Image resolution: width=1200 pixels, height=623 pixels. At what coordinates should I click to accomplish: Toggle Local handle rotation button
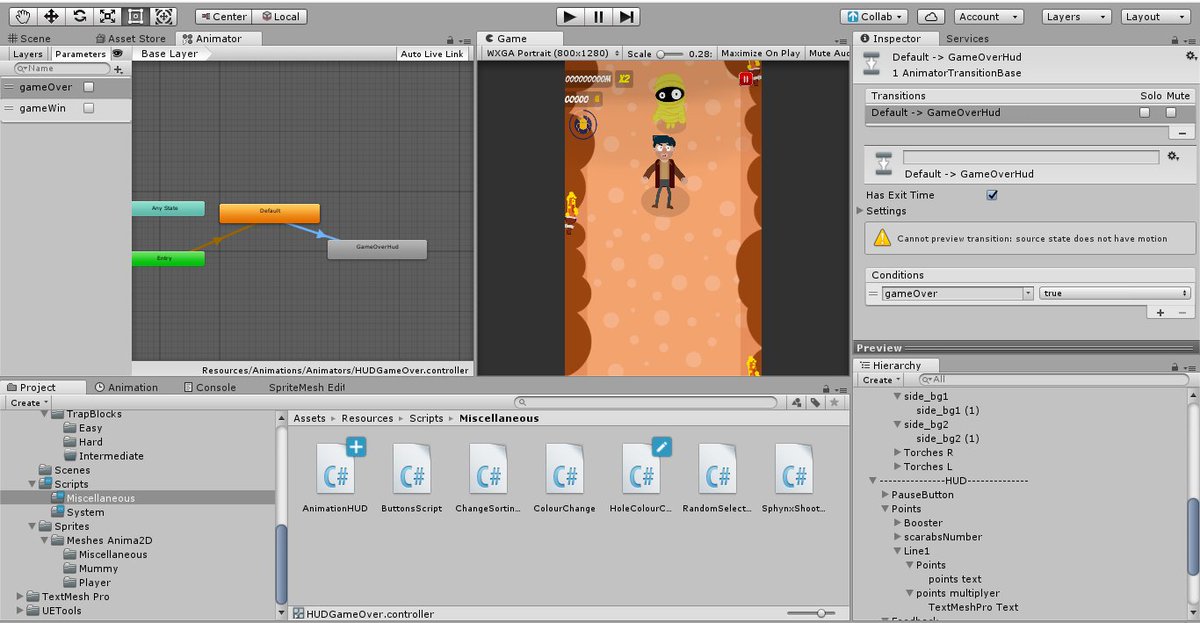pyautogui.click(x=280, y=16)
